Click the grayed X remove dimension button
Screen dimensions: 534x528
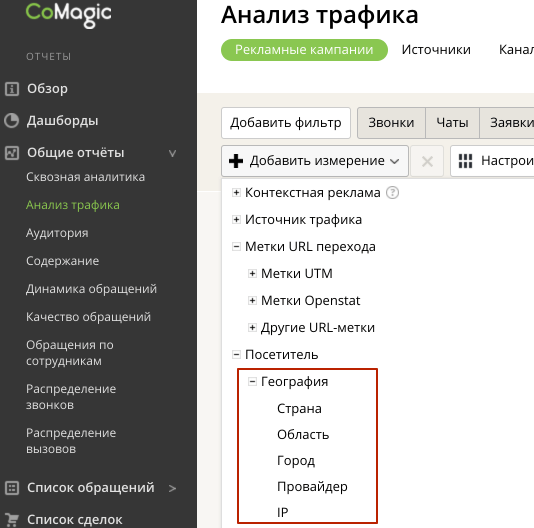tap(427, 161)
